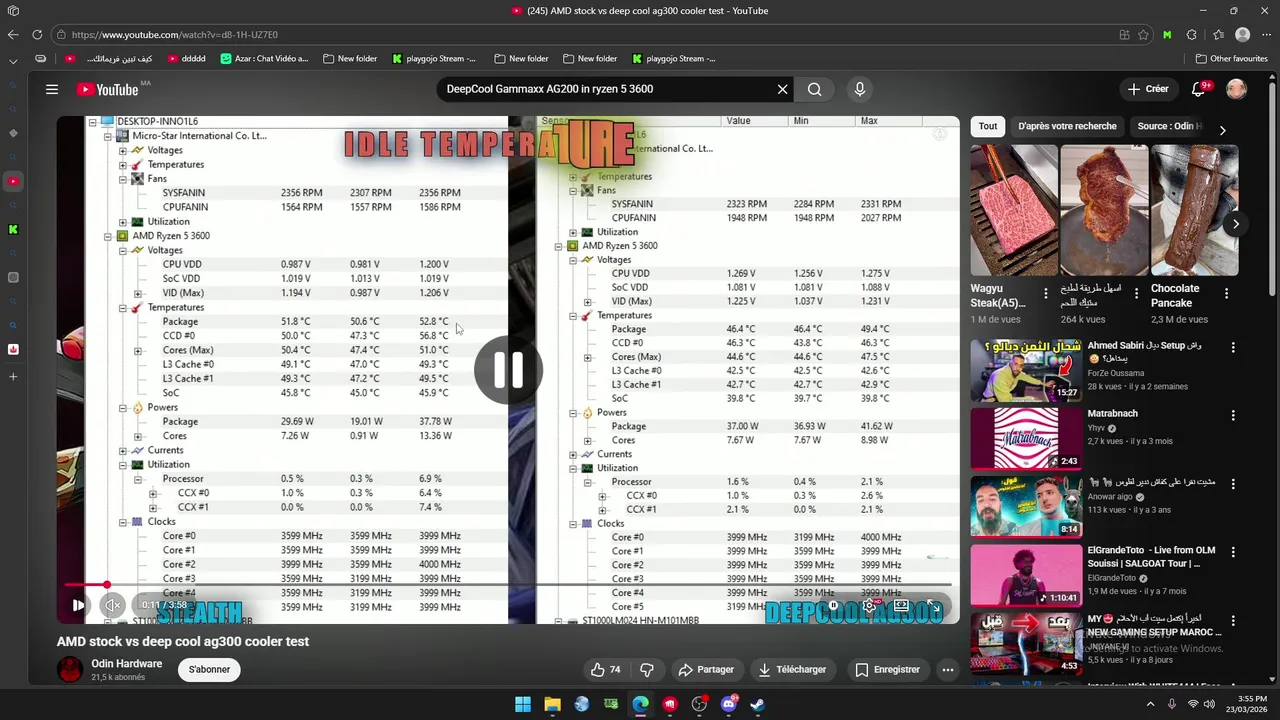This screenshot has height=720, width=1280.
Task: Open Matrabnach video title
Action: pyautogui.click(x=1112, y=413)
